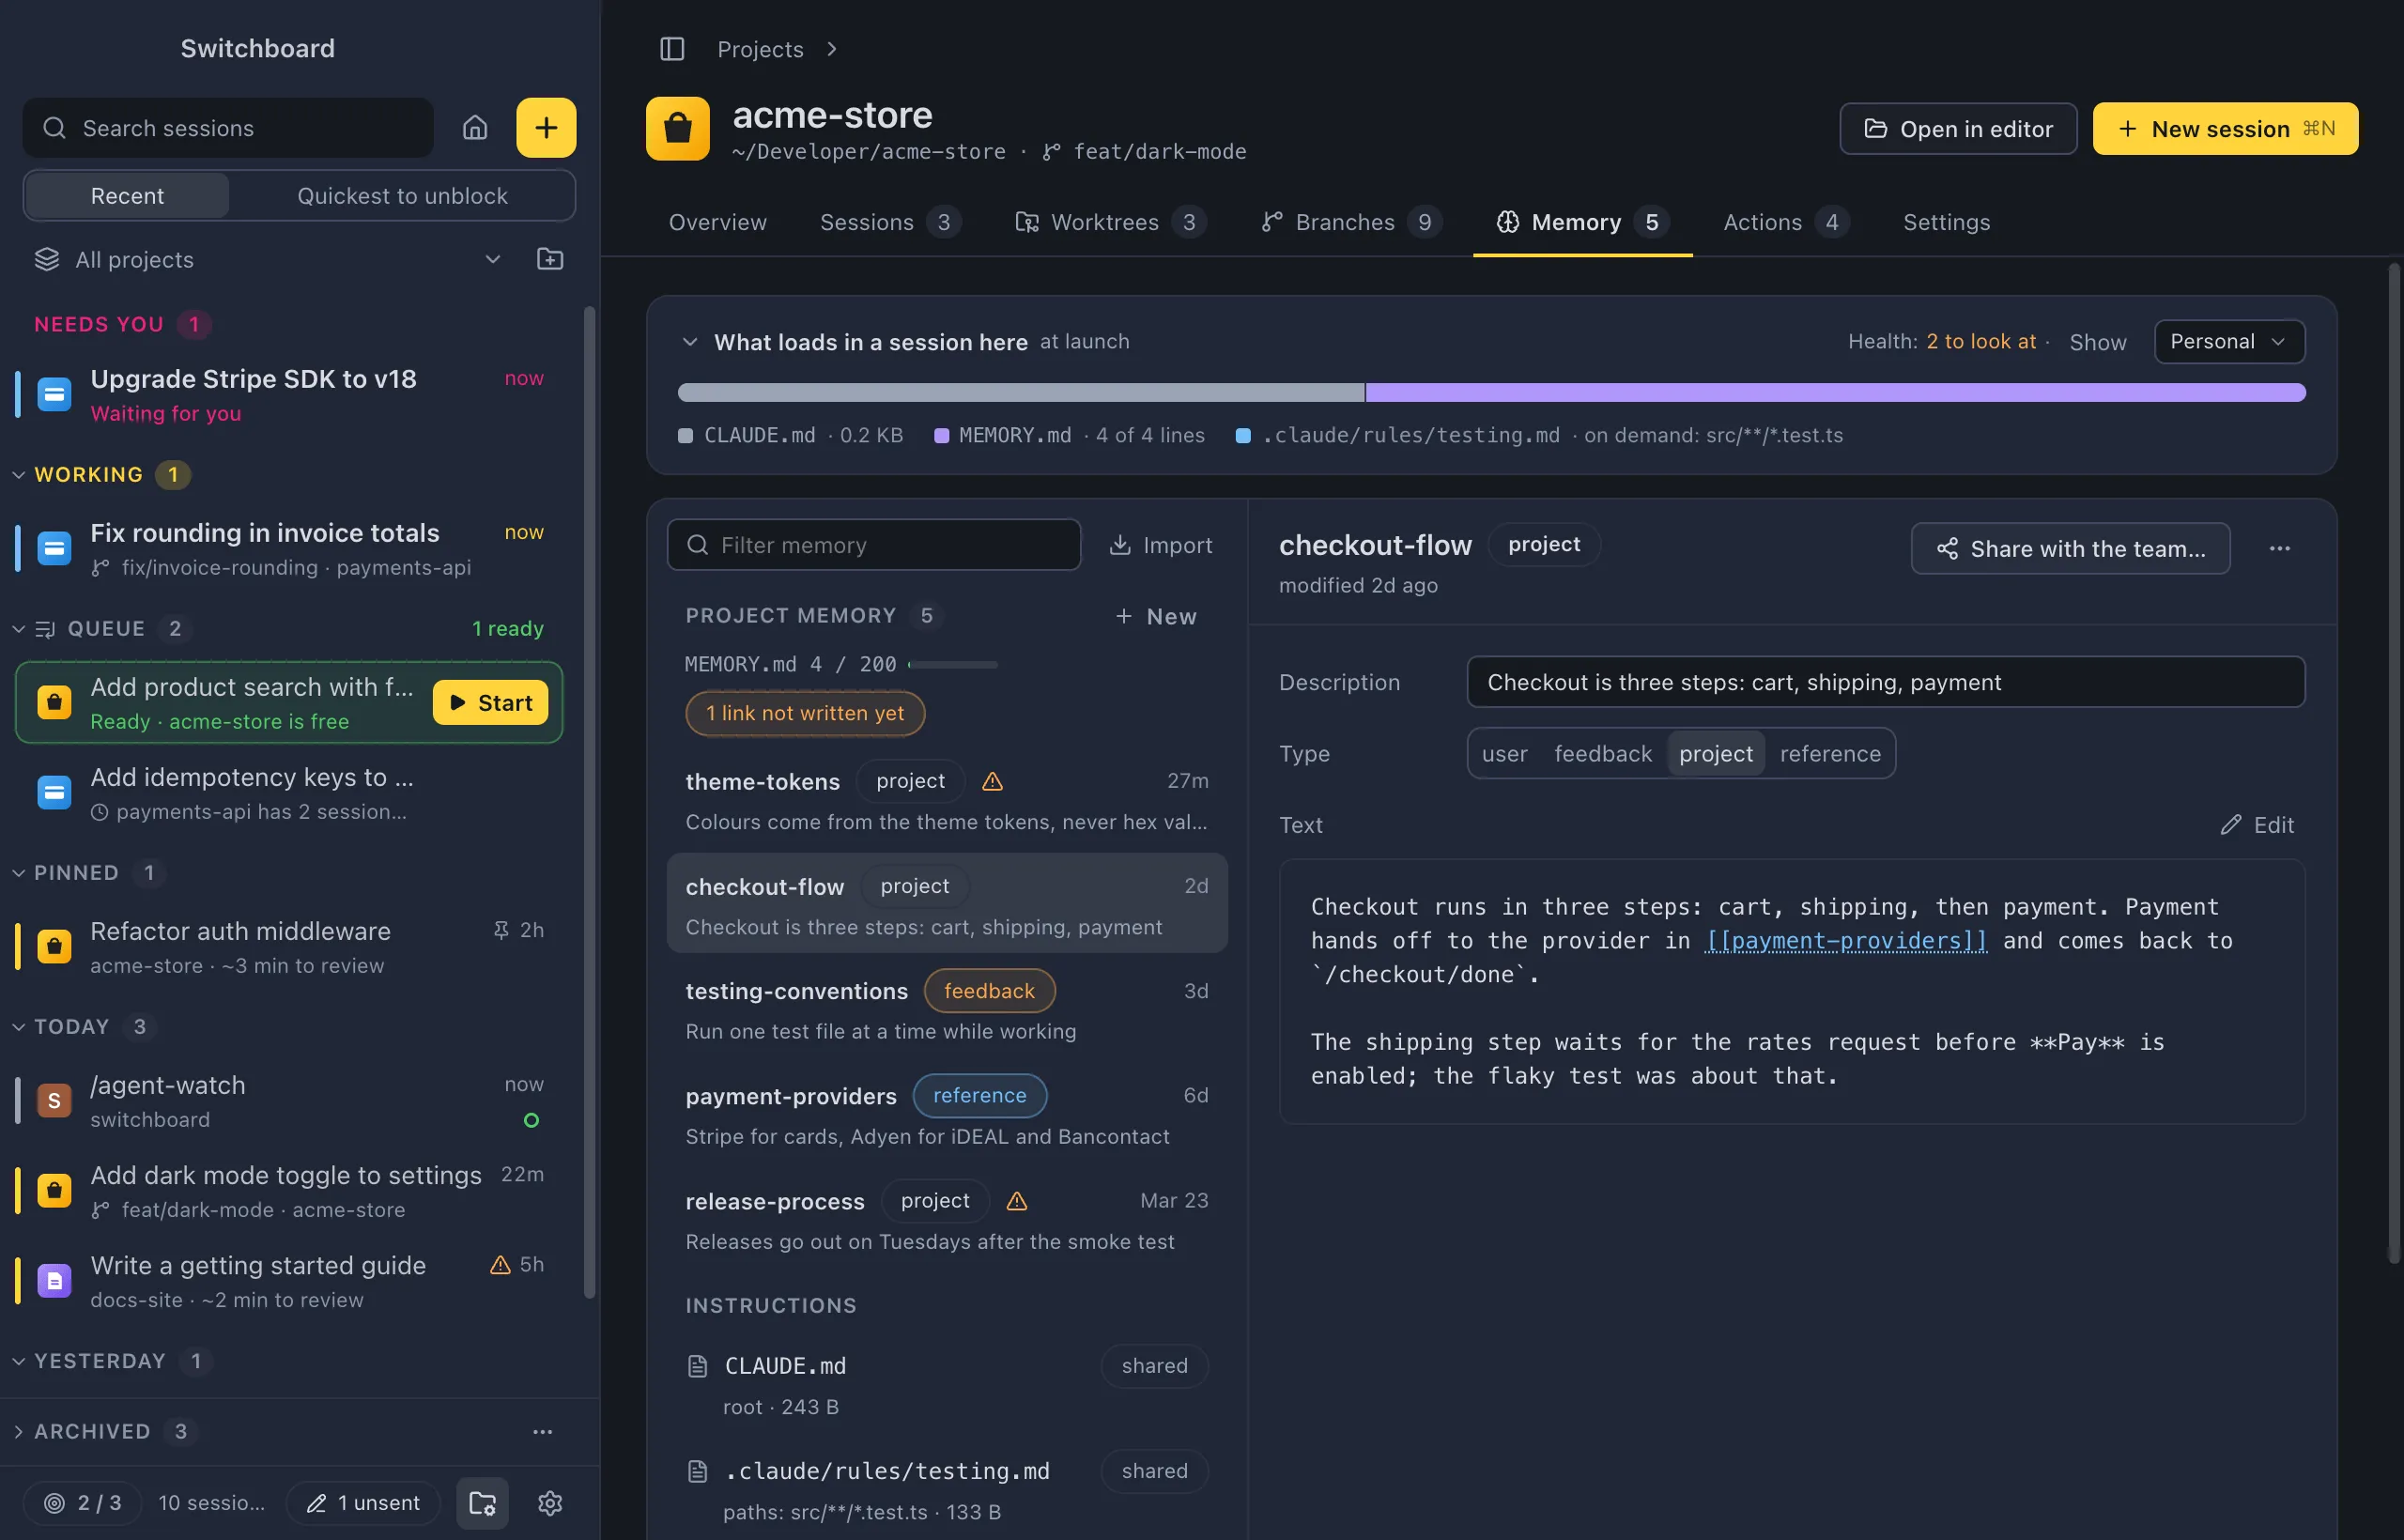The height and width of the screenshot is (1540, 2404).
Task: Open the three-dots menu for checkout-flow
Action: (x=2279, y=548)
